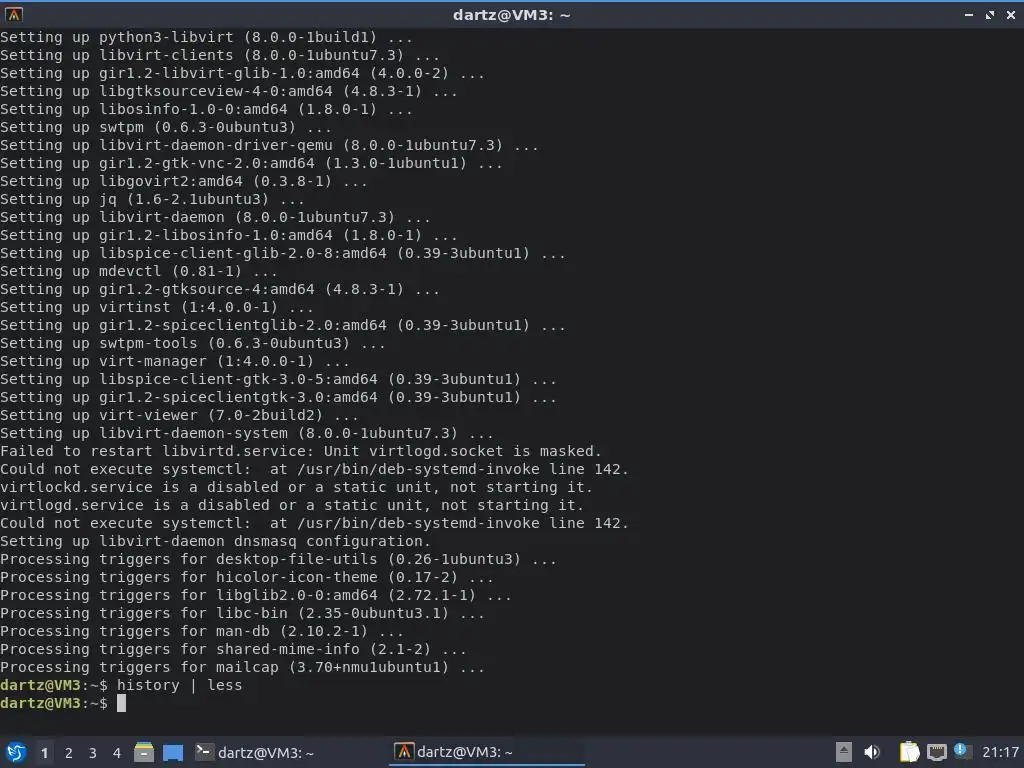The image size is (1024, 768).
Task: Click 'Processing triggers for shared-mime-info' line
Action: (233, 649)
